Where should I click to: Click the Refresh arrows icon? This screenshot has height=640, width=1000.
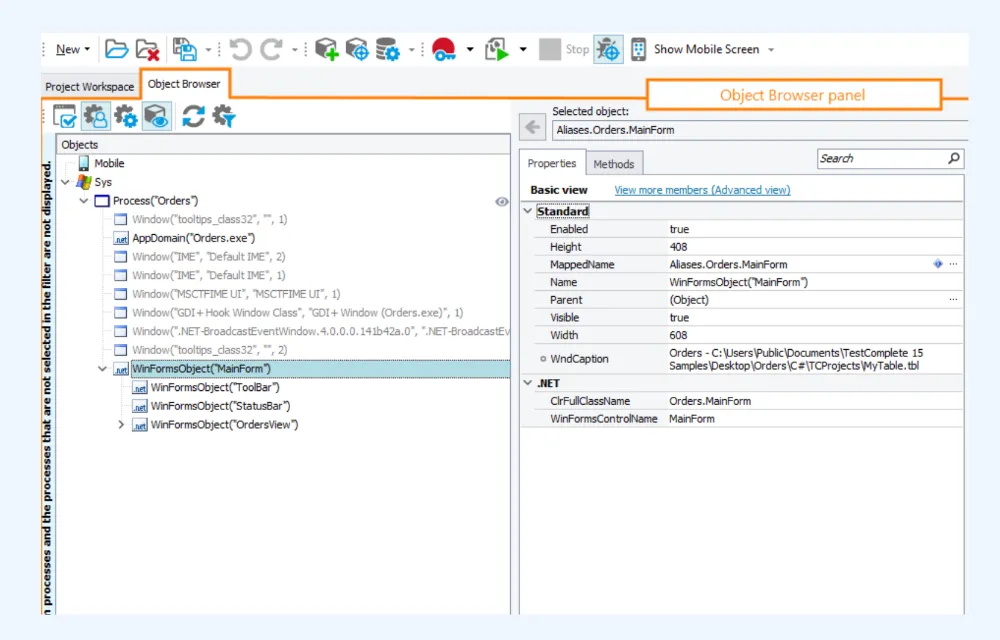(x=193, y=117)
